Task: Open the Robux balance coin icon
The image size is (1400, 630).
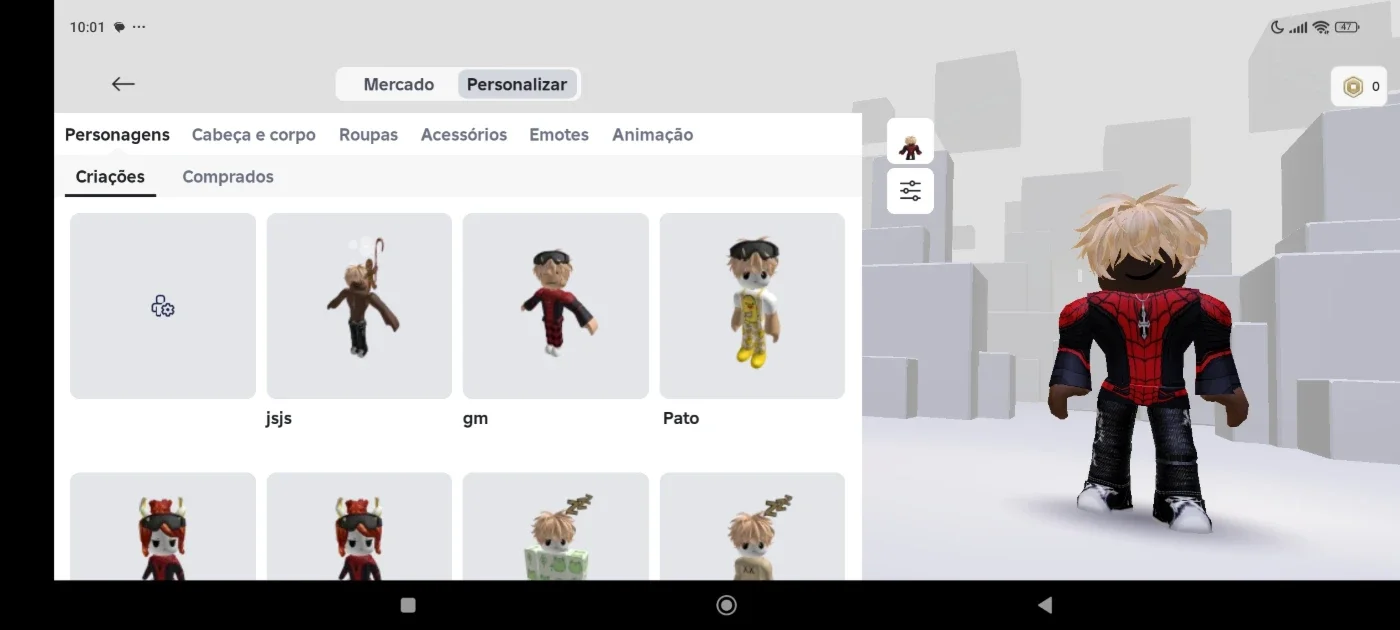Action: 1353,87
